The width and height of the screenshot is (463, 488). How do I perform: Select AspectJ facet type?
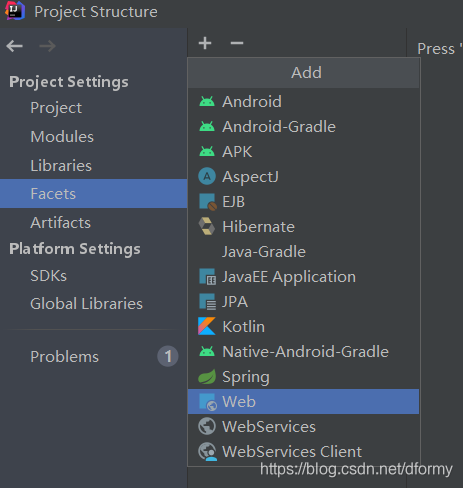303,176
